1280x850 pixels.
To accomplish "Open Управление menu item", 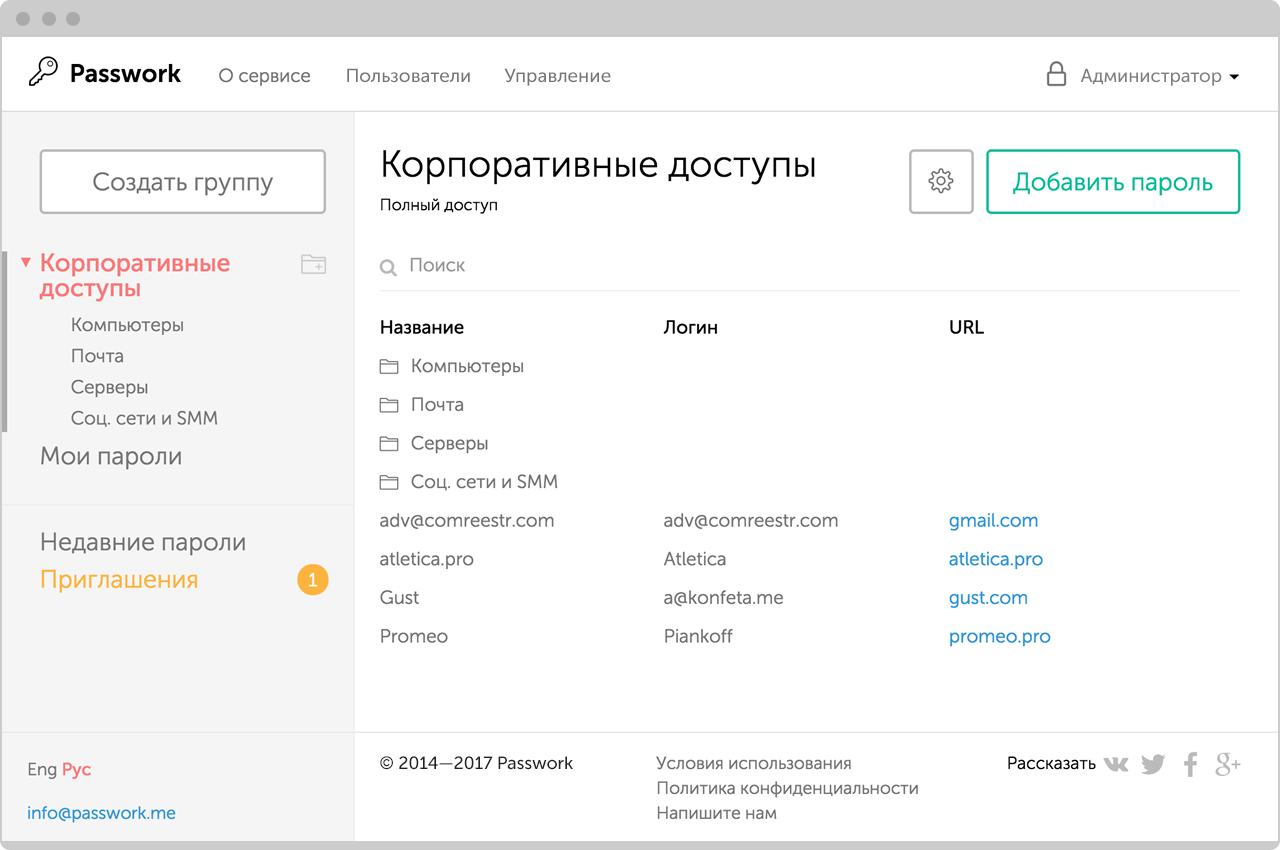I will [557, 76].
